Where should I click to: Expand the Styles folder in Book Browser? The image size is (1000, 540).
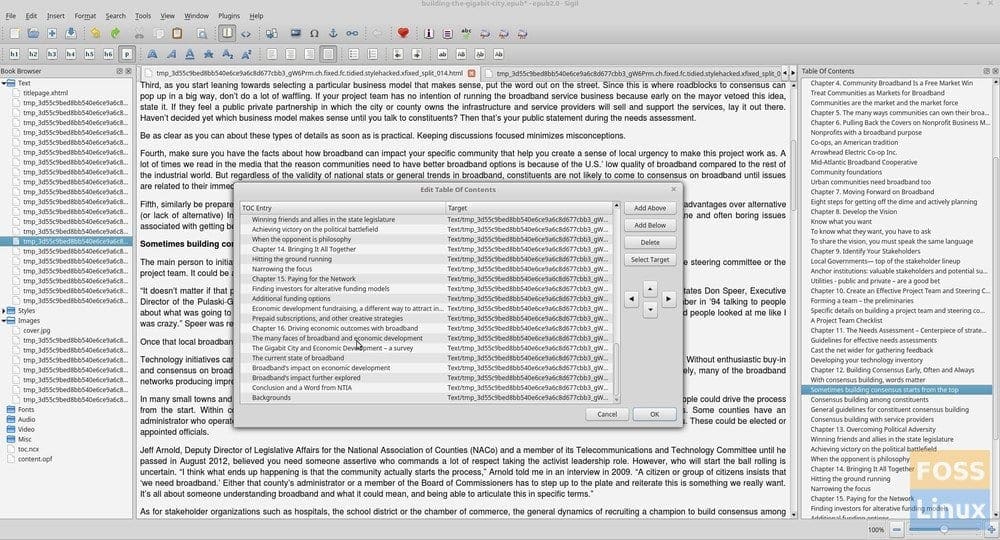[x=4, y=310]
